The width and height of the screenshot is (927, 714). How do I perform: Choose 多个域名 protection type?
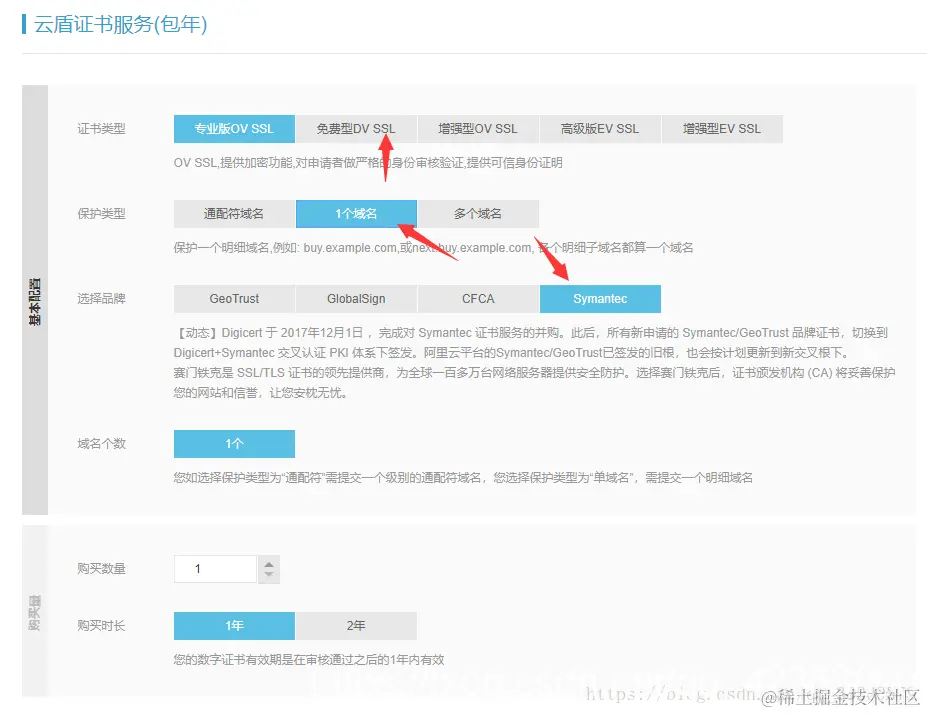pos(478,214)
